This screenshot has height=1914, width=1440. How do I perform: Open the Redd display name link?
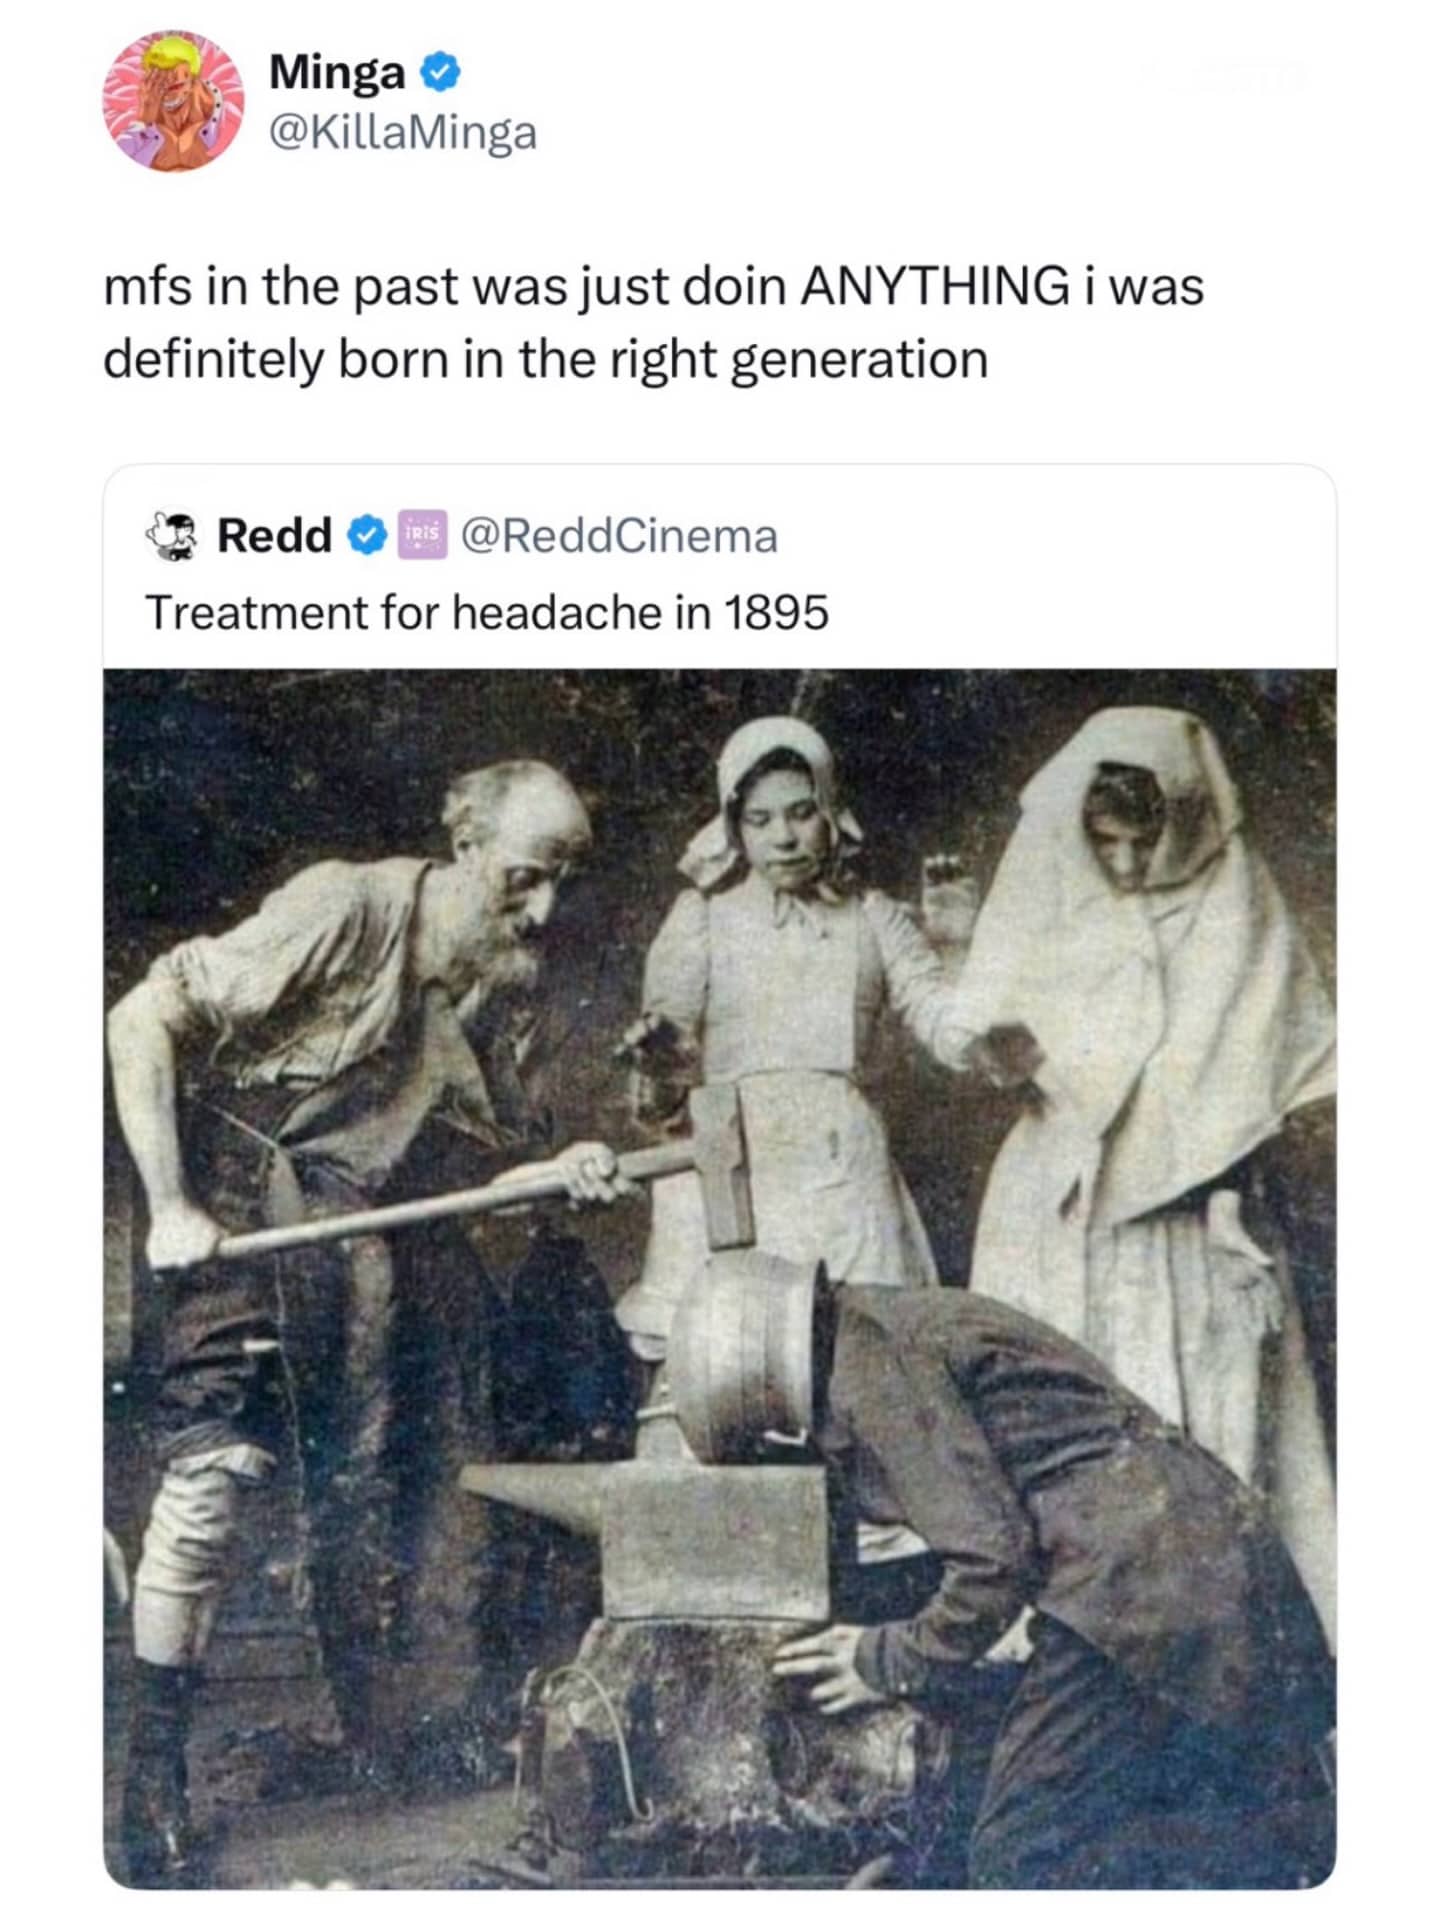click(x=275, y=536)
